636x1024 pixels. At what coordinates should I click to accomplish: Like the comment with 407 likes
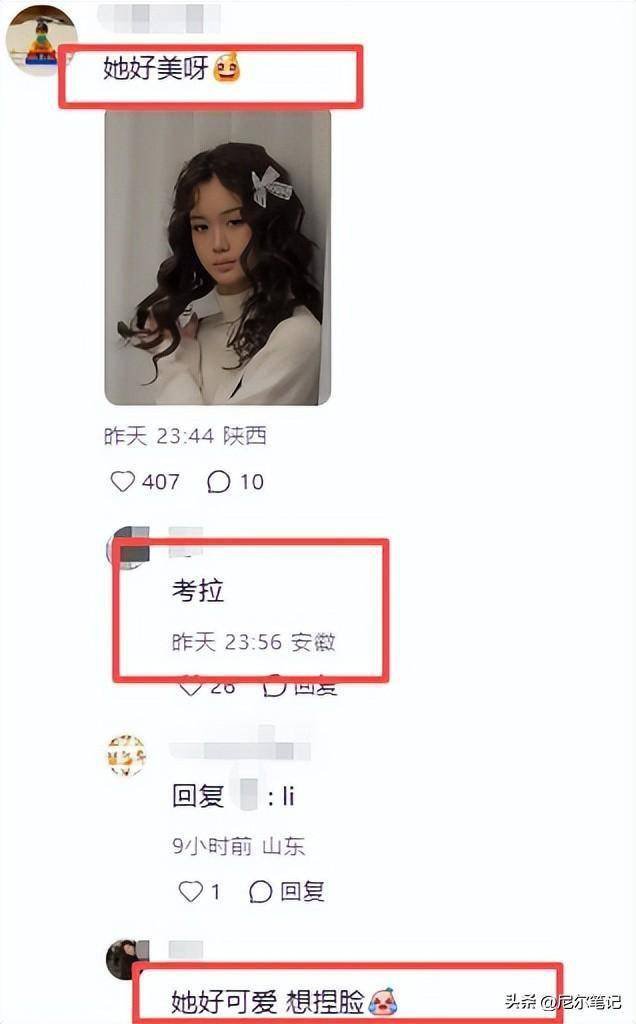[122, 482]
